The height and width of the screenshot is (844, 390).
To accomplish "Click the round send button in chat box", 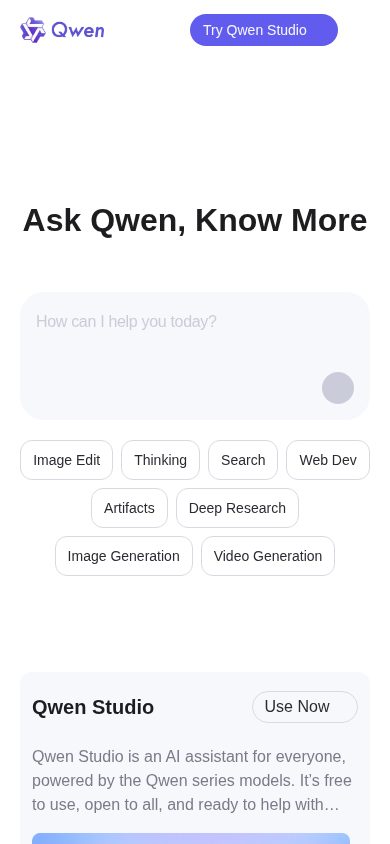I will 338,388.
